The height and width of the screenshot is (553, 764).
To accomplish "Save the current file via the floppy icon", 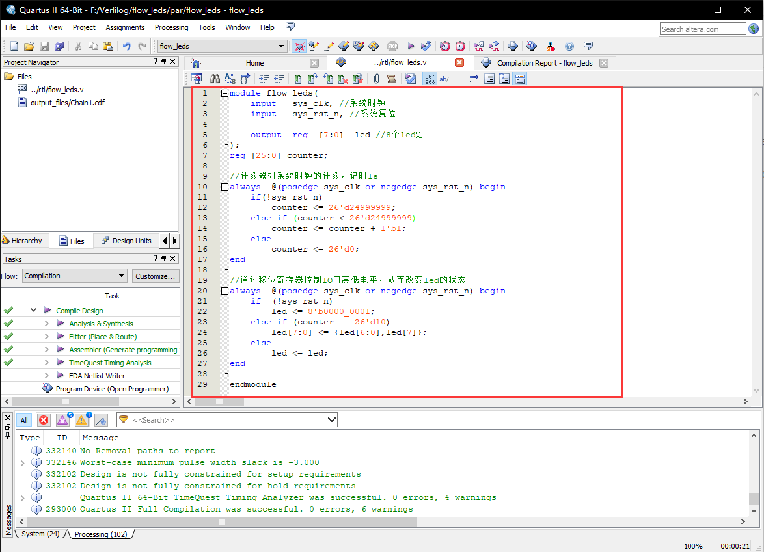I will click(x=44, y=46).
